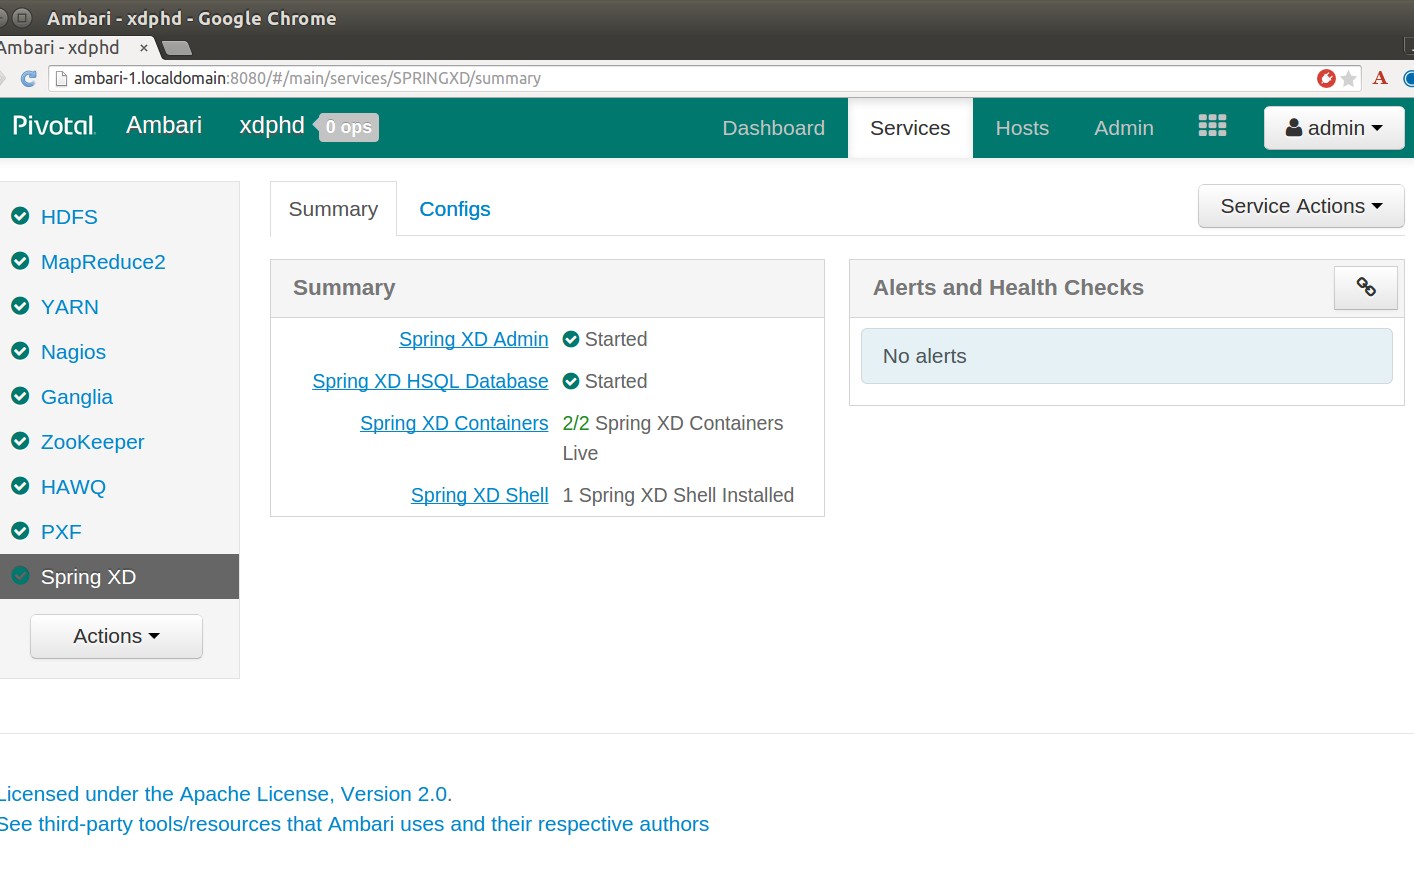Switch to the Configs tab

(454, 209)
